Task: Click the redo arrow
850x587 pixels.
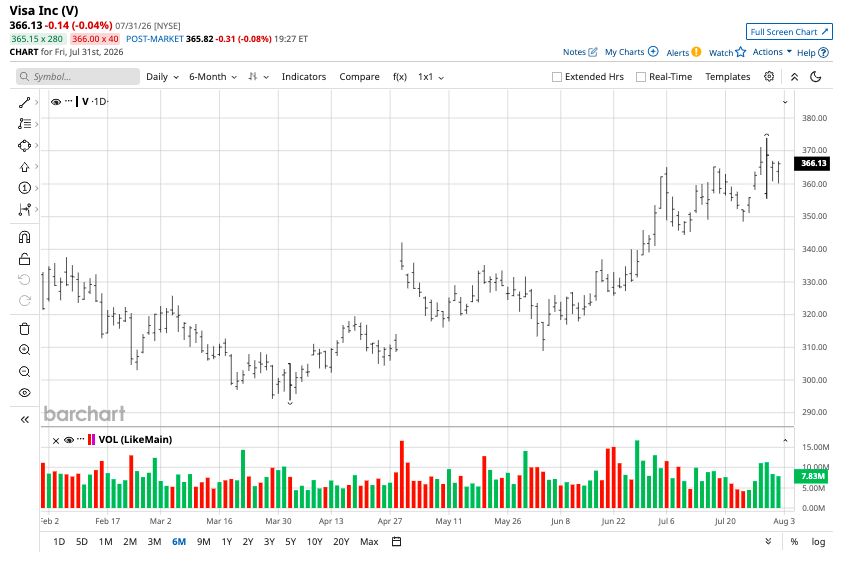Action: click(24, 301)
